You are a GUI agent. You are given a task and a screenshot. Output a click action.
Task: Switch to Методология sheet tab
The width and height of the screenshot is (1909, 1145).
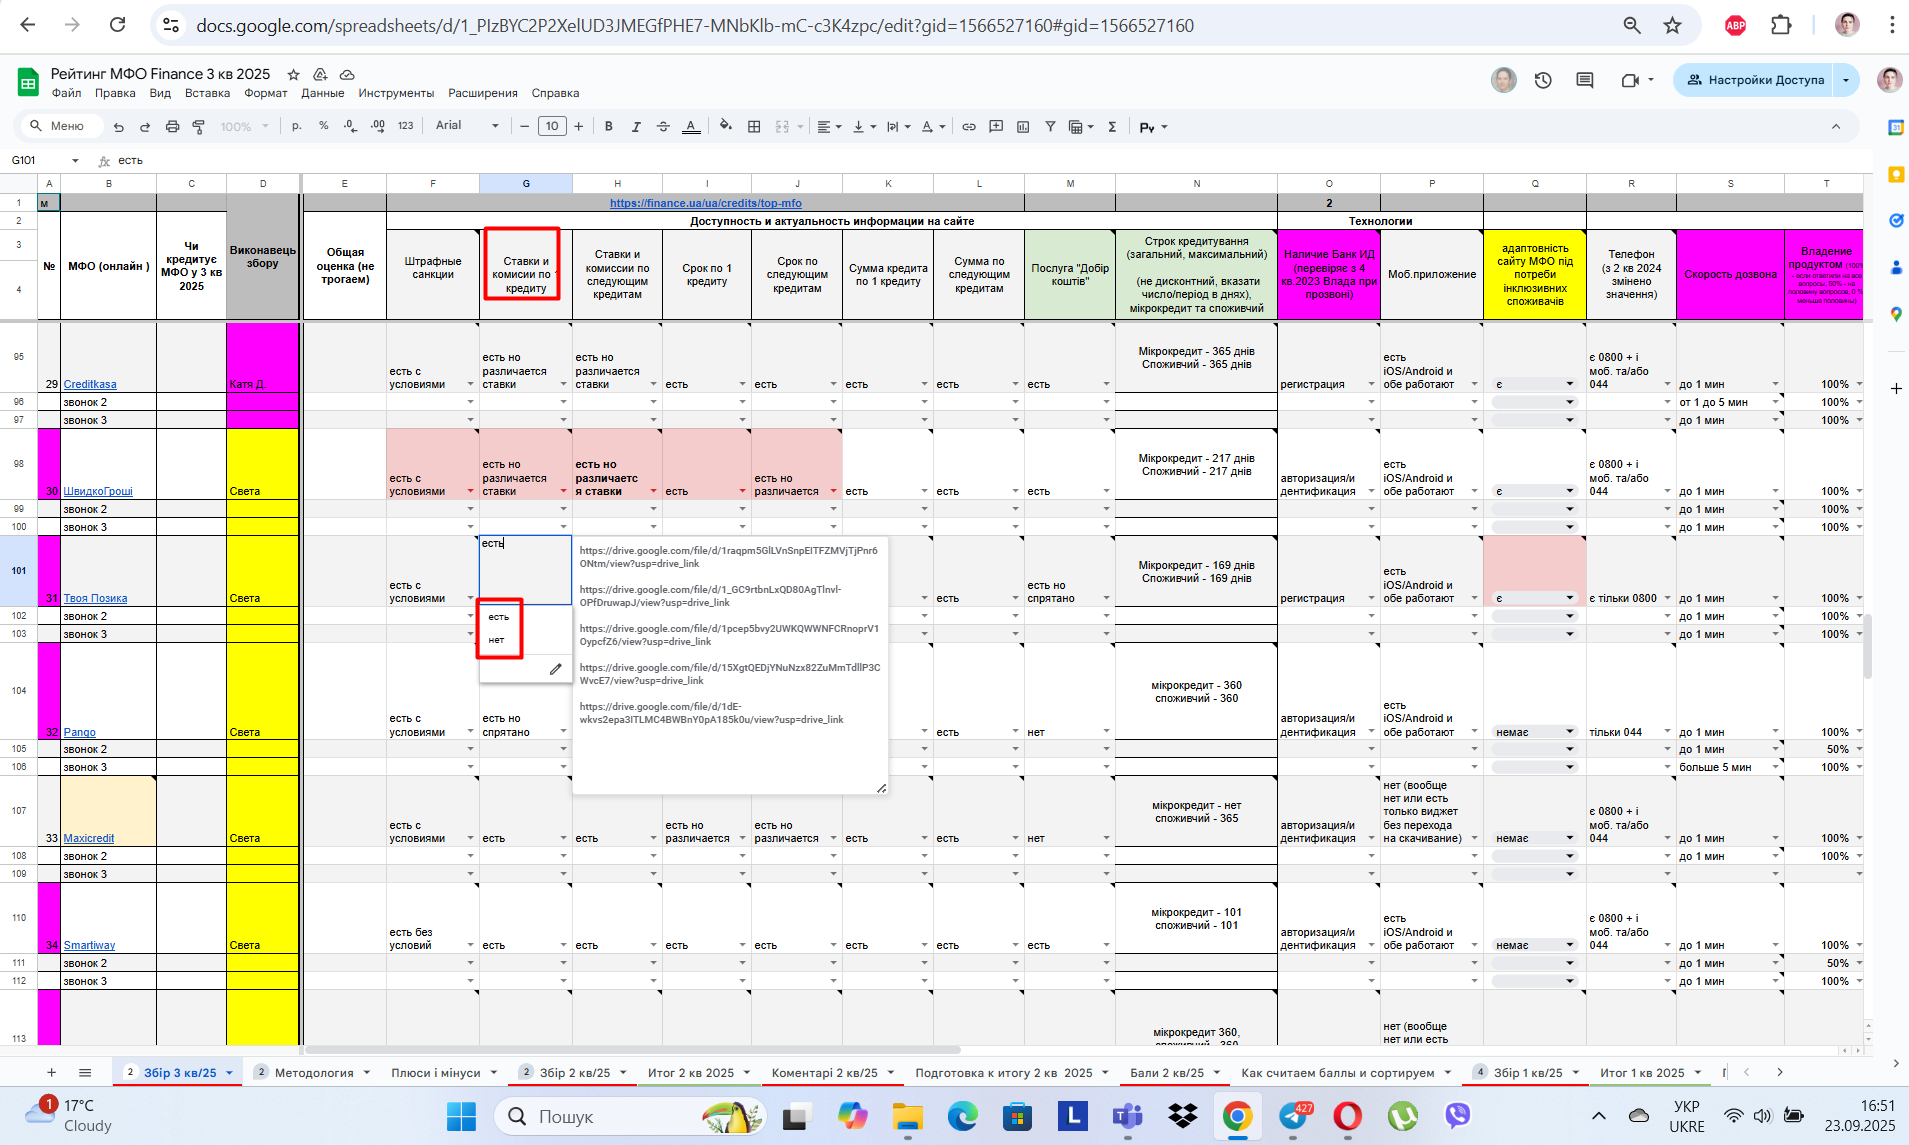point(314,1073)
